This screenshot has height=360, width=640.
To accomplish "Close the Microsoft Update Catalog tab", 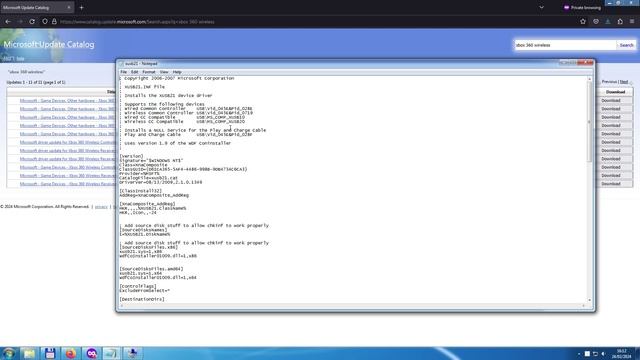I will (x=69, y=7).
